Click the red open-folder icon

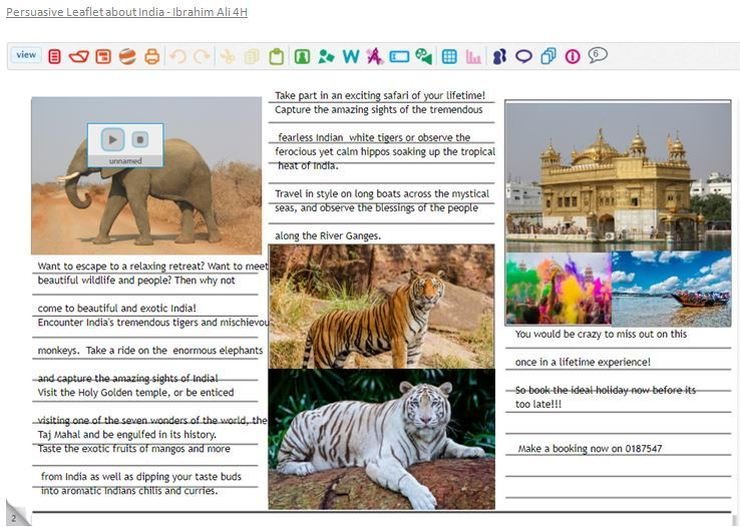[x=78, y=57]
